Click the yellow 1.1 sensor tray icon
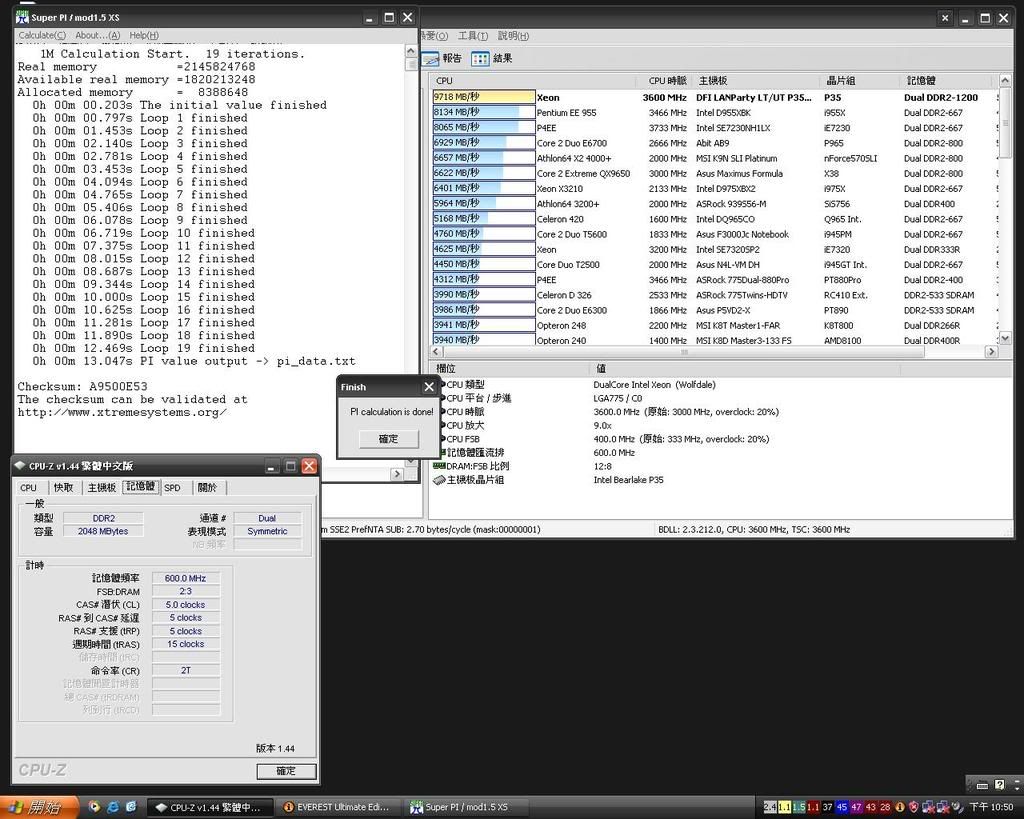This screenshot has width=1024, height=819. 784,807
